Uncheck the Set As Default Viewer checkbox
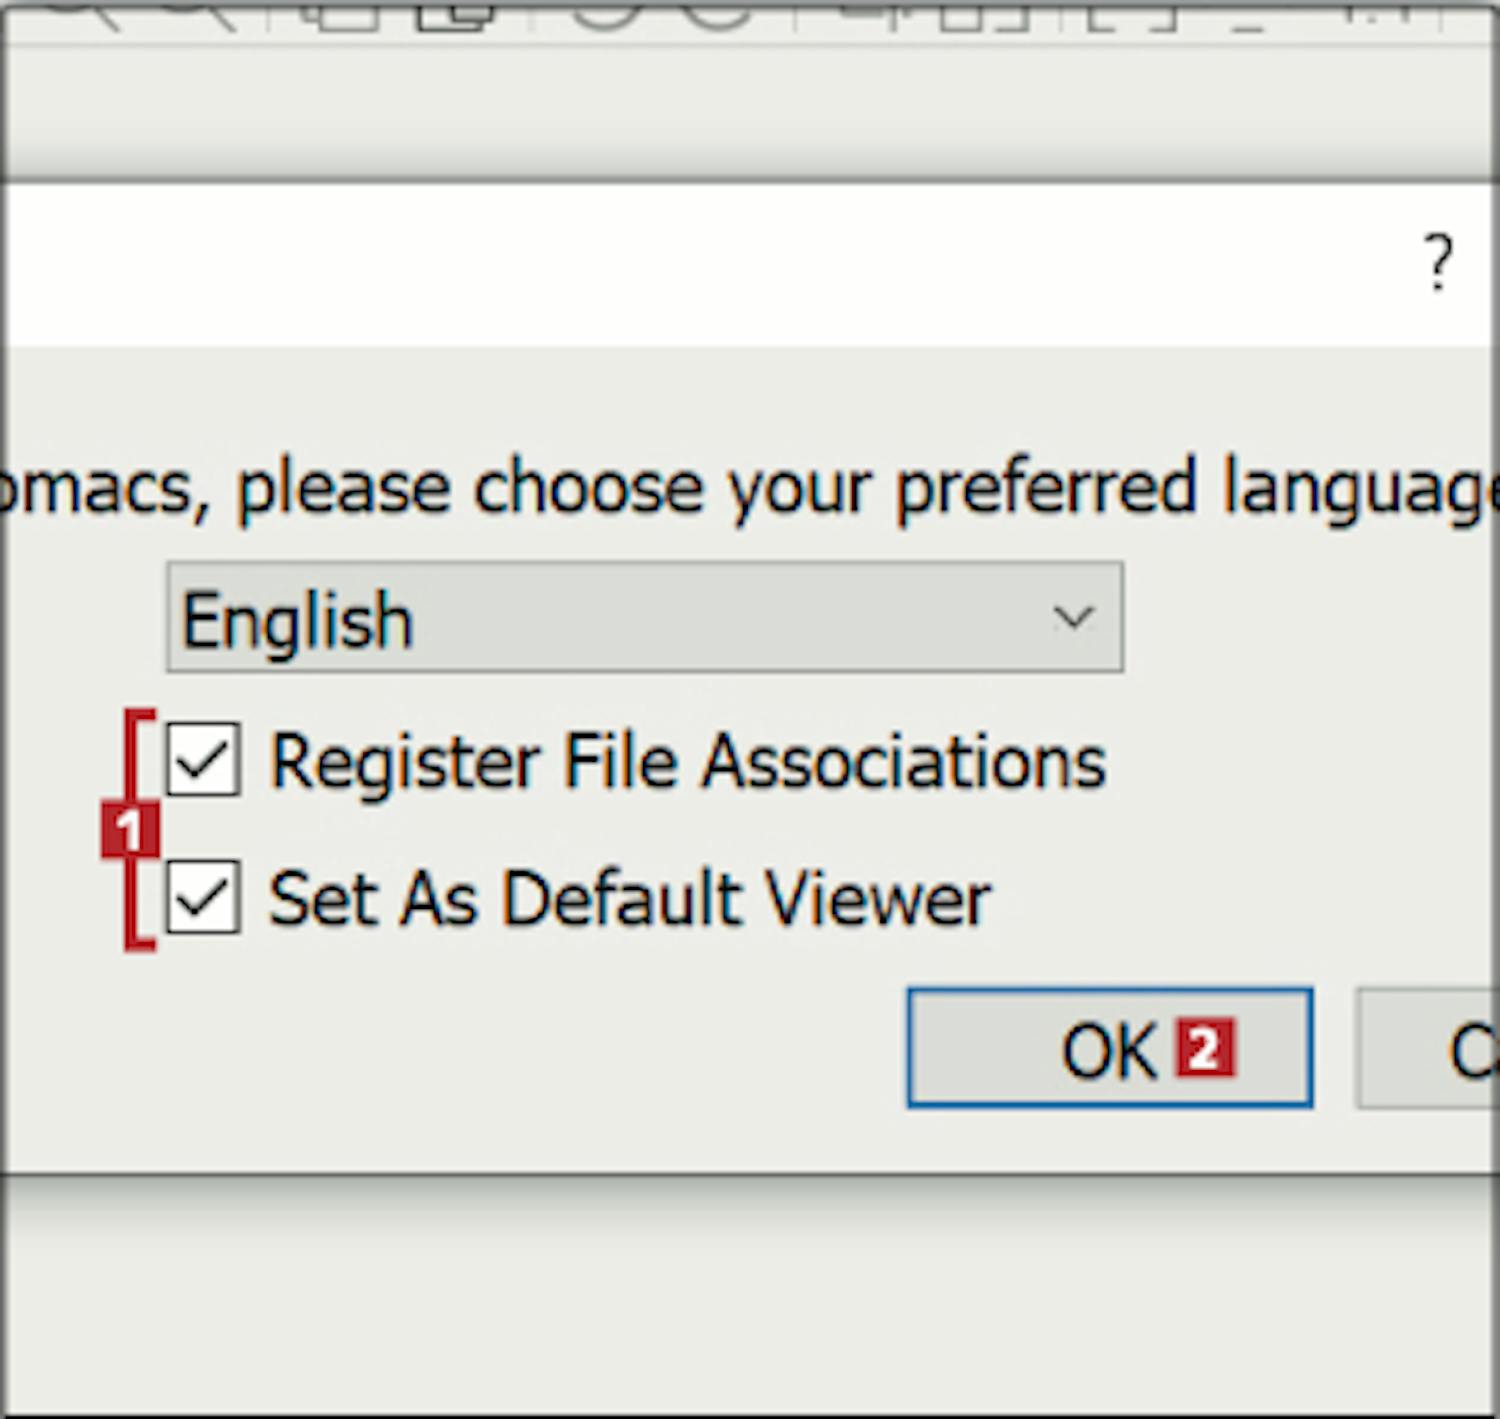The width and height of the screenshot is (1500, 1419). coord(203,897)
